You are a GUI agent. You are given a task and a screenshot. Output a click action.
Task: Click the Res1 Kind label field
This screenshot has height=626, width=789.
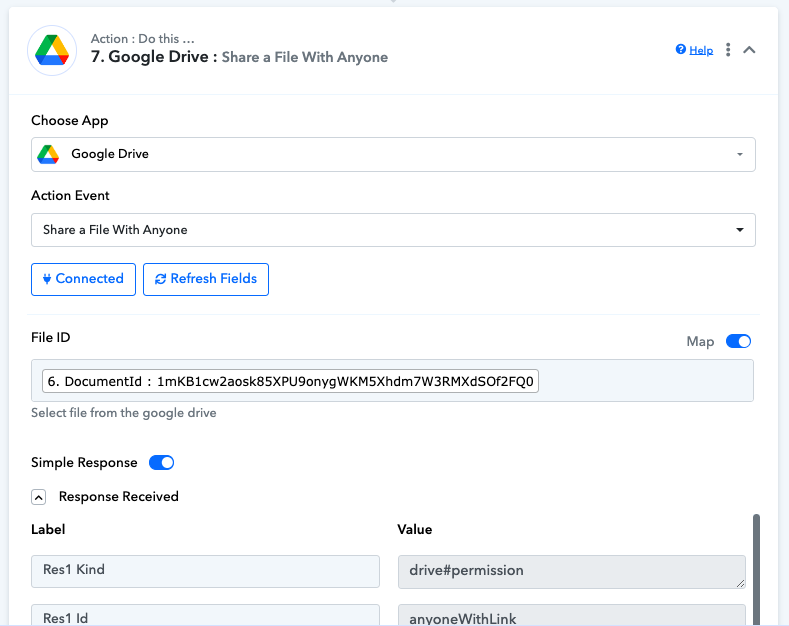tap(205, 571)
